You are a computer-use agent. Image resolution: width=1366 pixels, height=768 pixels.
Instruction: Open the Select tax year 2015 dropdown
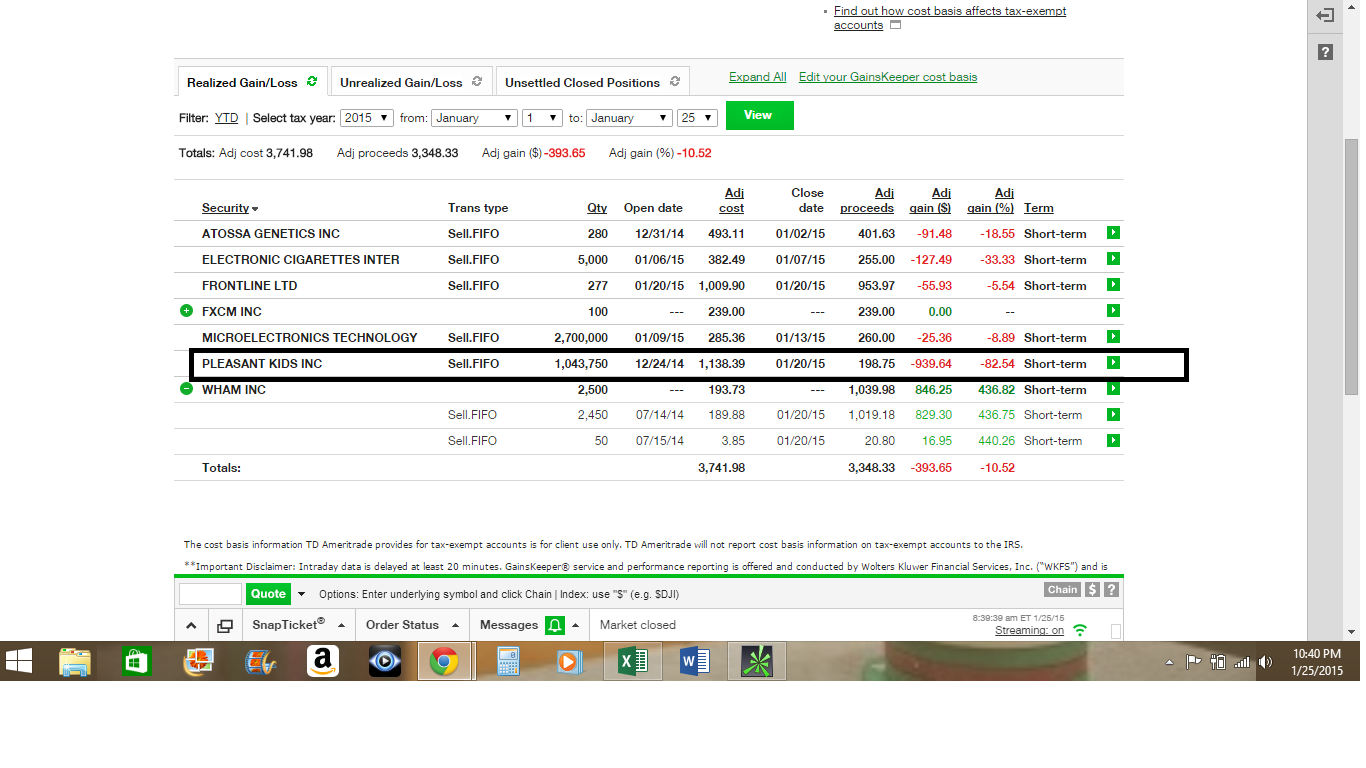367,118
